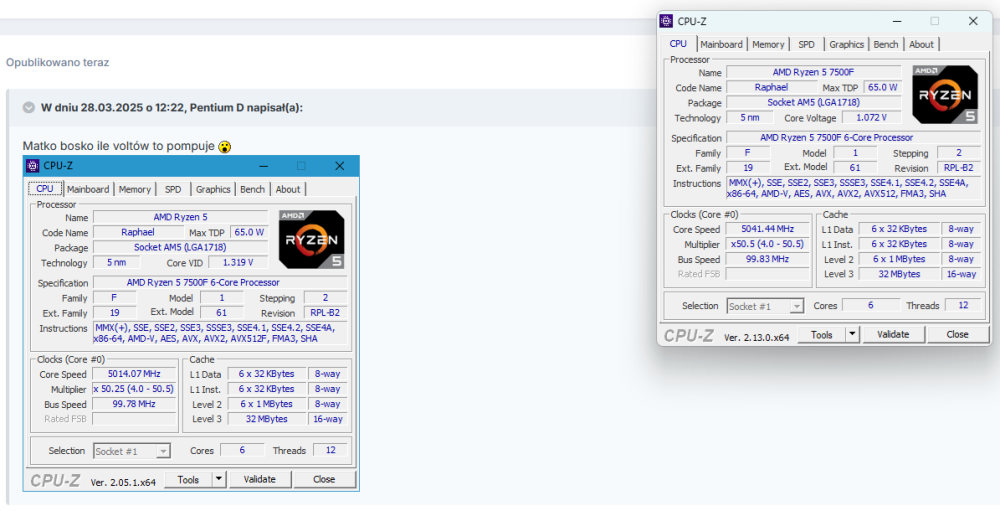Image resolution: width=1000 pixels, height=511 pixels.
Task: Open the Tools dropdown arrow in version 2.13.0 window
Action: pyautogui.click(x=852, y=335)
